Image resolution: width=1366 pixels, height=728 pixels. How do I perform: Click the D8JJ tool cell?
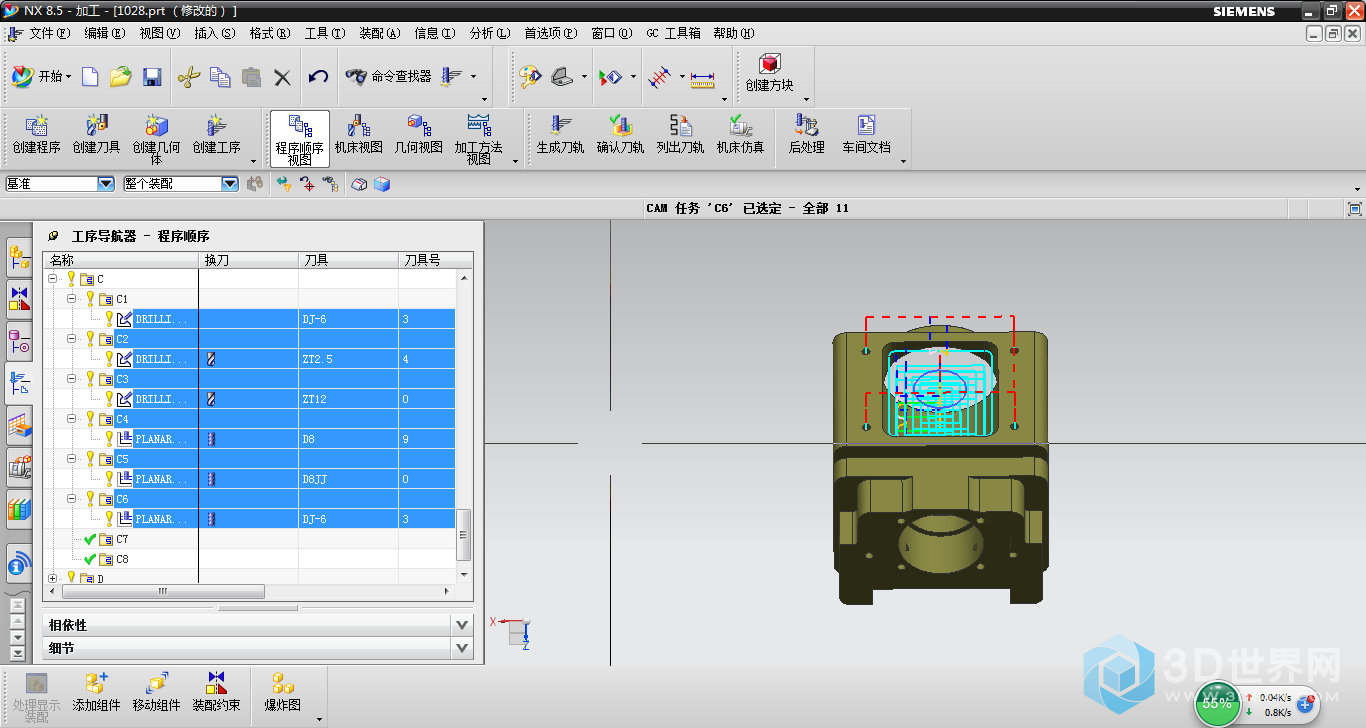click(348, 479)
